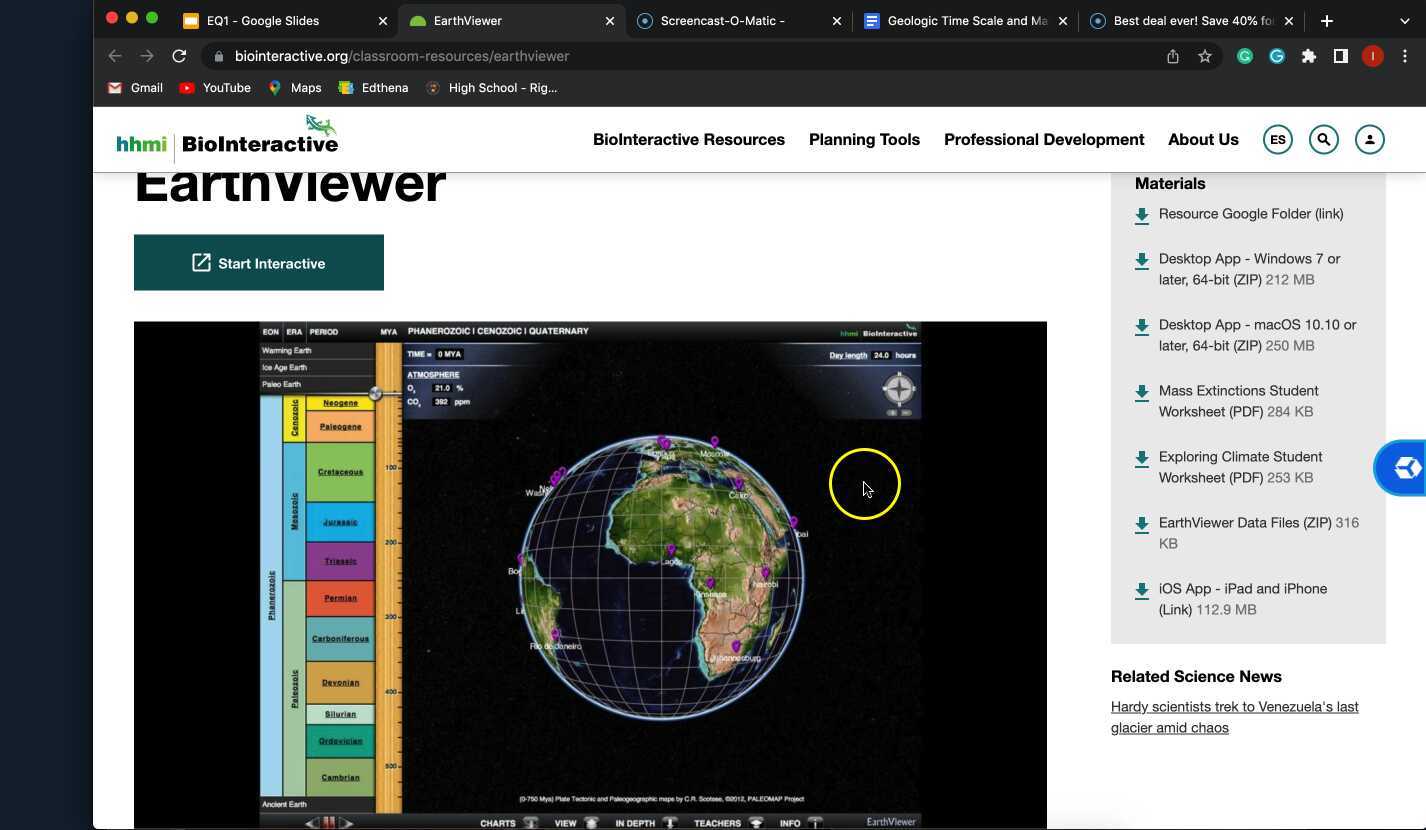Open VIEW pull-up in EarthViewer
Viewport: 1426px width, 830px height.
coord(576,823)
